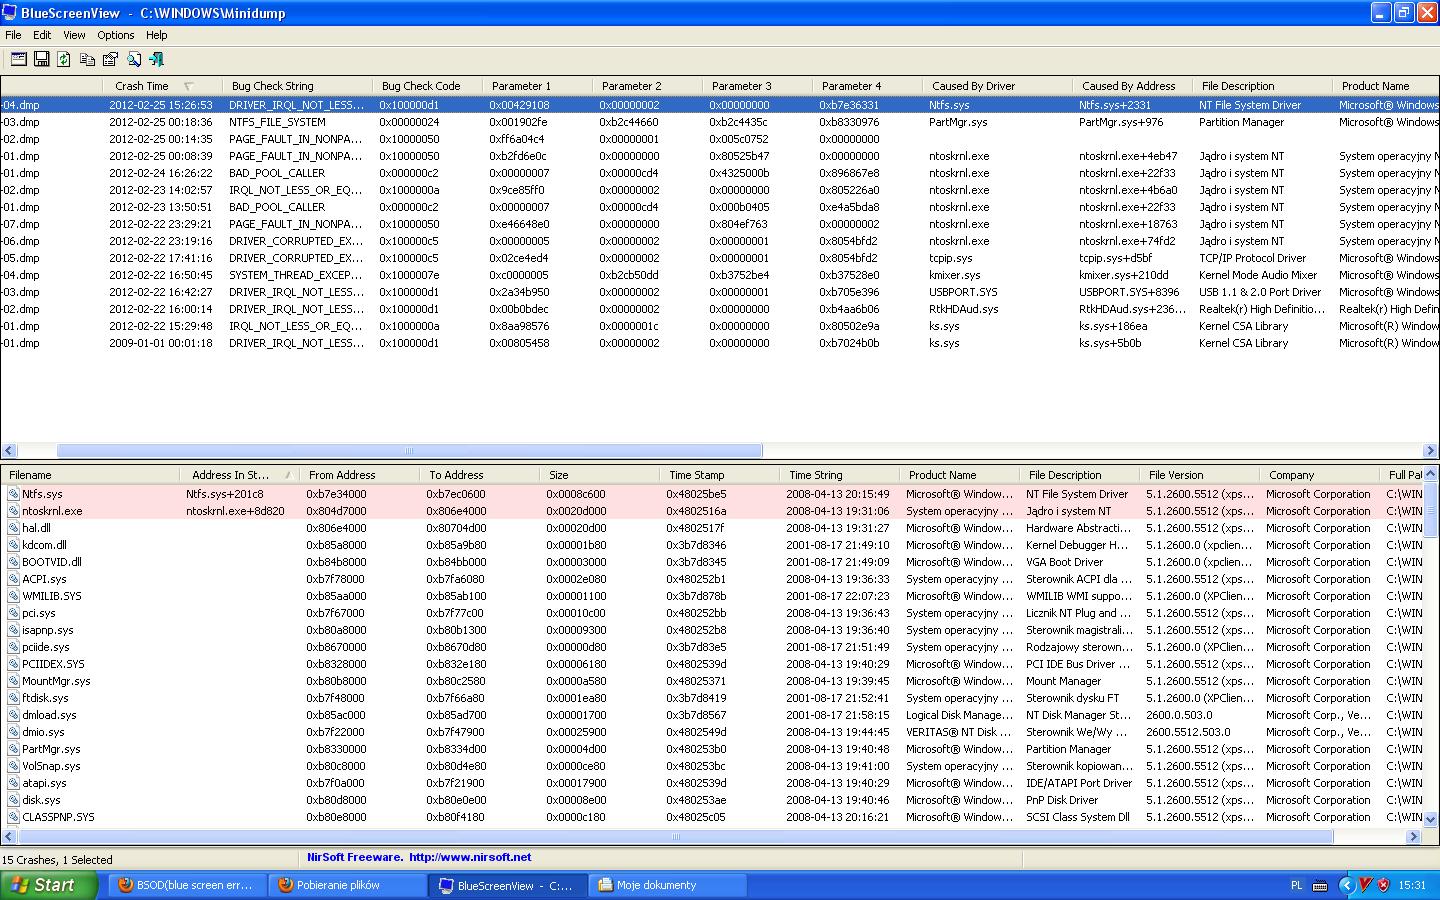This screenshot has height=900, width=1440.
Task: Select CLASSPNP.SYS row in lower pane
Action: click(711, 817)
